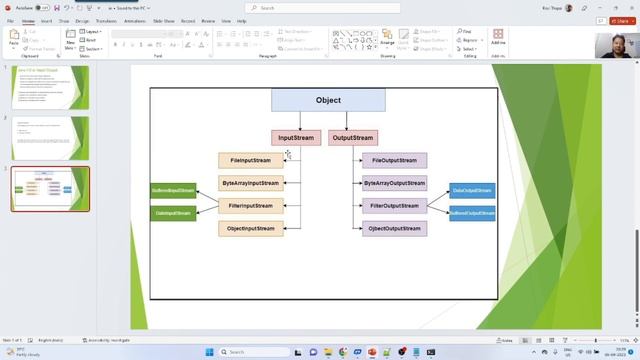The width and height of the screenshot is (640, 360).
Task: Click the Clear All Formatting icon
Action: [206, 34]
